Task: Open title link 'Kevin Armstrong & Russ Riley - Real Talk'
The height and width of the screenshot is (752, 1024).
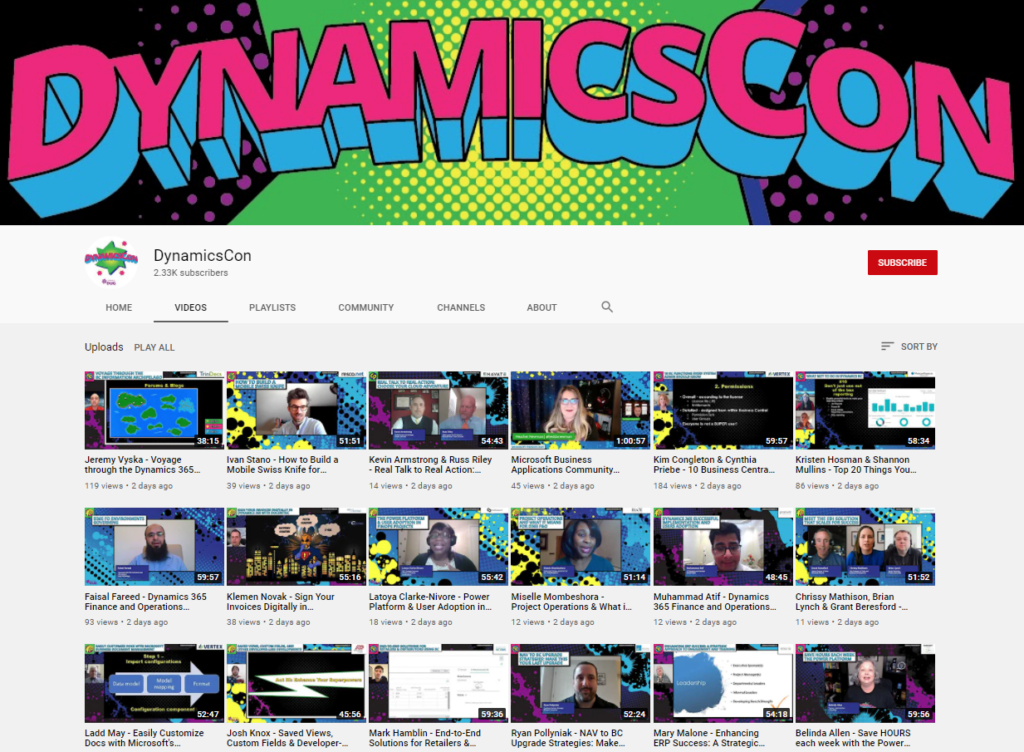Action: point(430,465)
